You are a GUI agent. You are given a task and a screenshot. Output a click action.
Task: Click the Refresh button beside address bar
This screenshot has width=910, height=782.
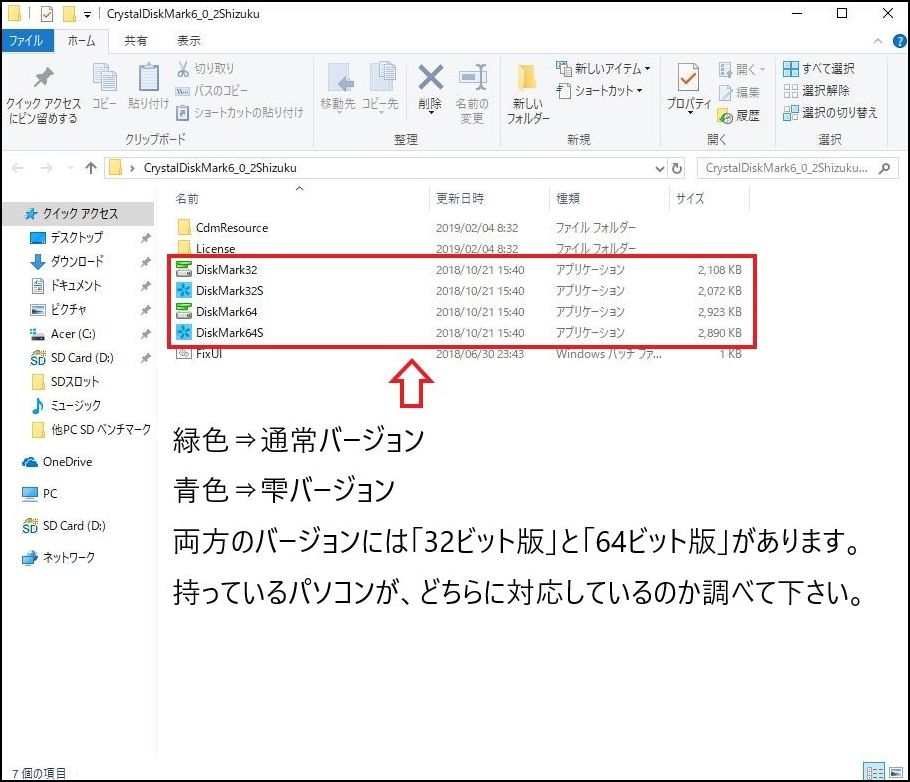pos(677,168)
